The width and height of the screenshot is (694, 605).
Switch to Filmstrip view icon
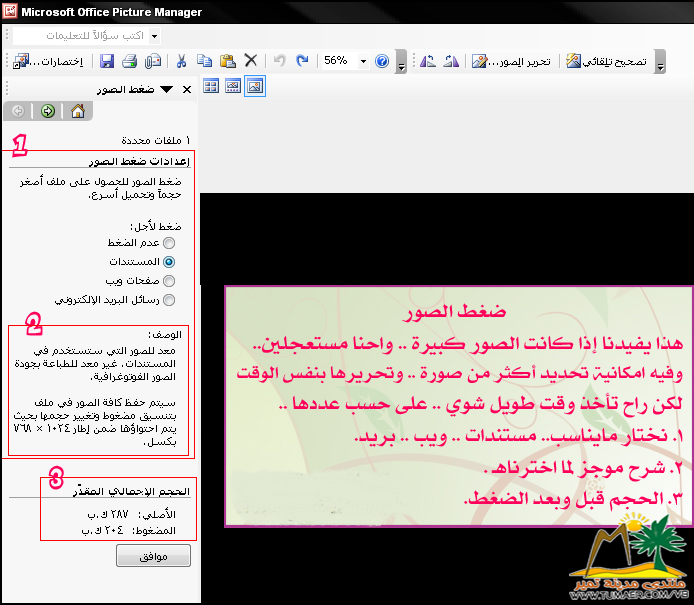(233, 86)
